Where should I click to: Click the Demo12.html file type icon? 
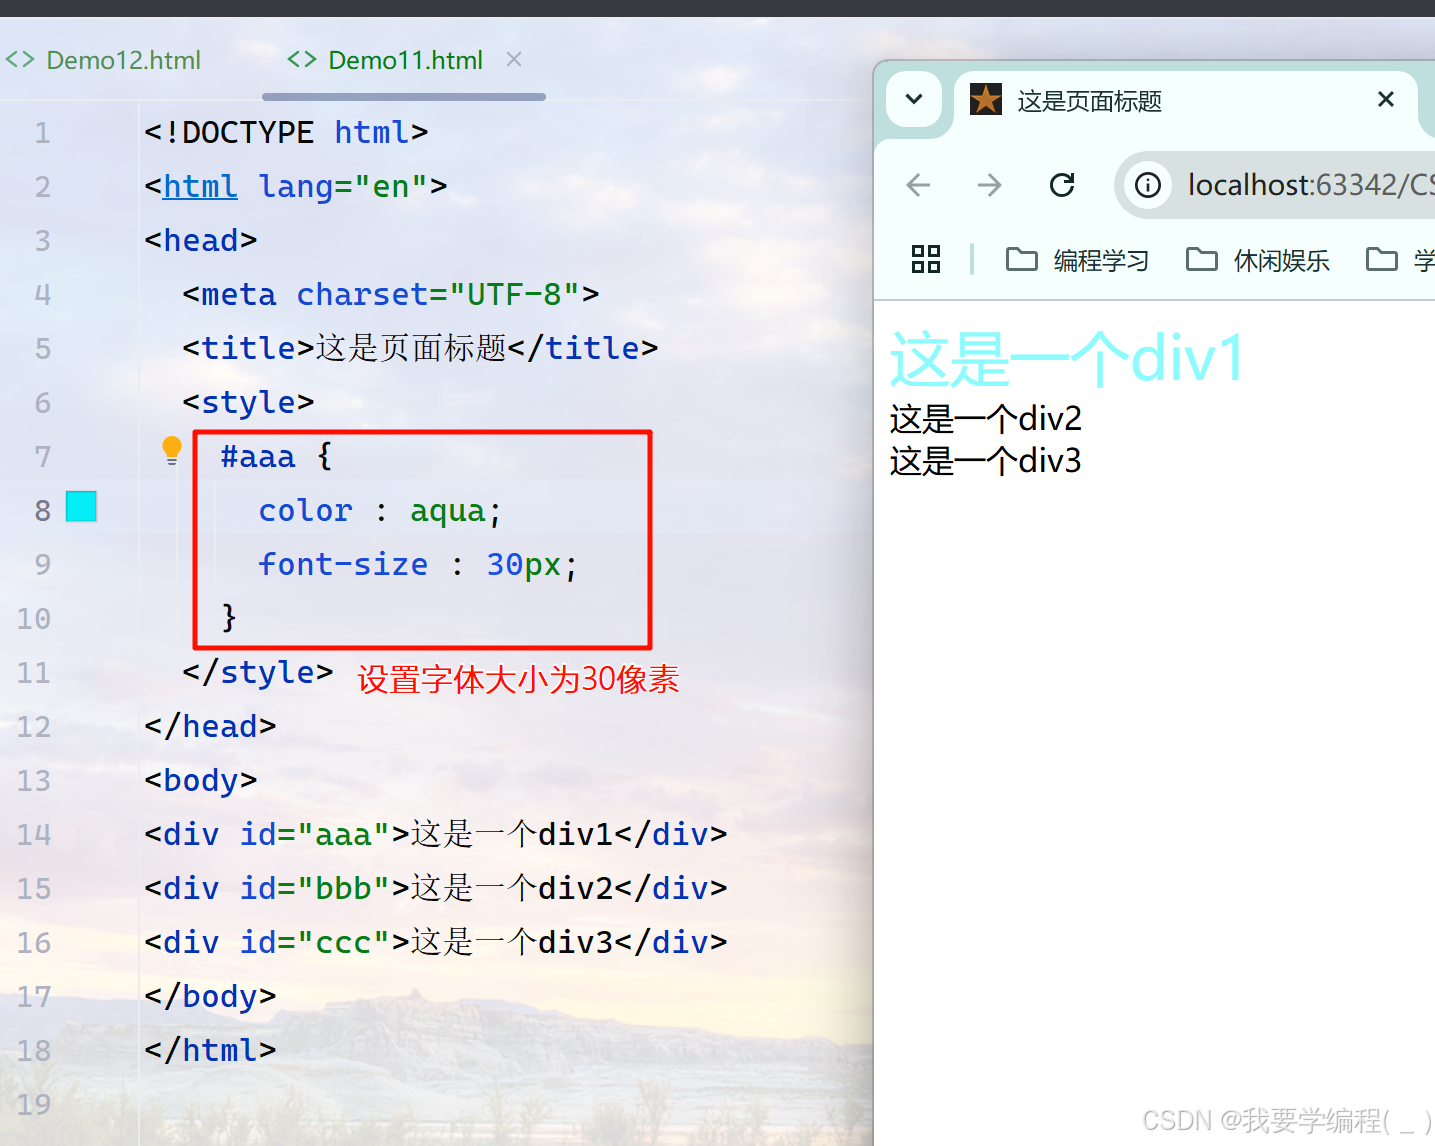[20, 60]
